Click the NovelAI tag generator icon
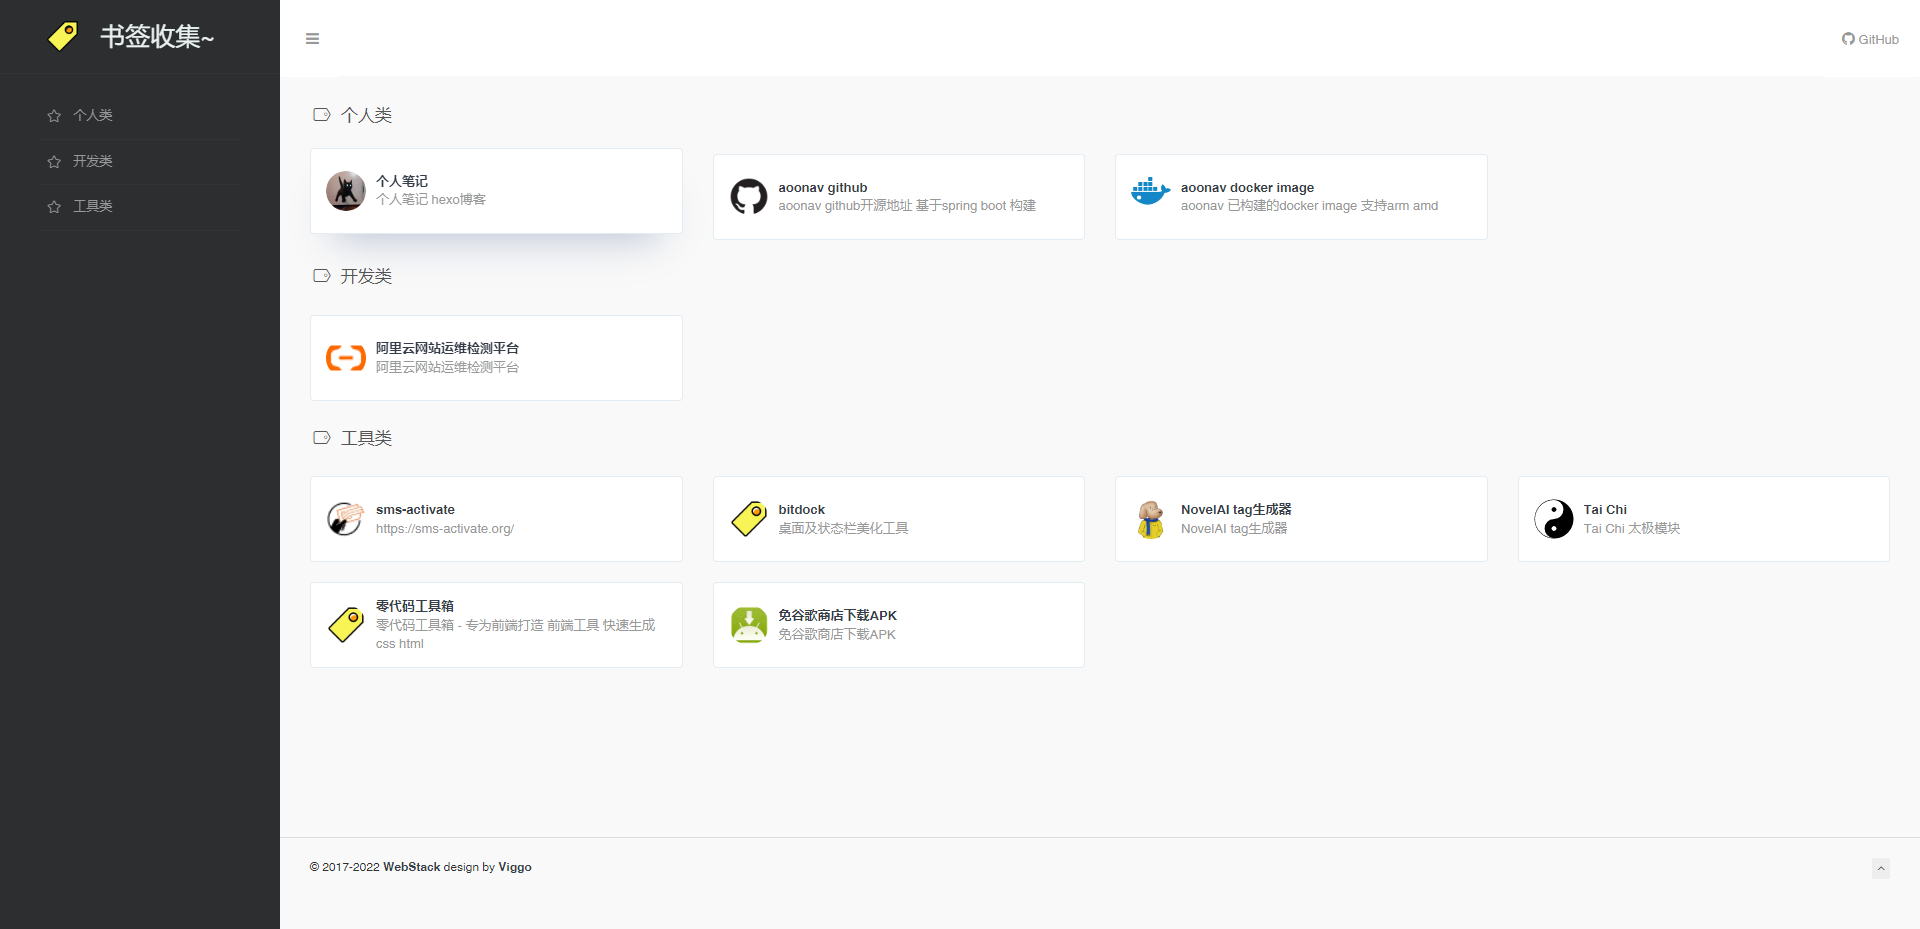This screenshot has width=1920, height=929. tap(1151, 519)
